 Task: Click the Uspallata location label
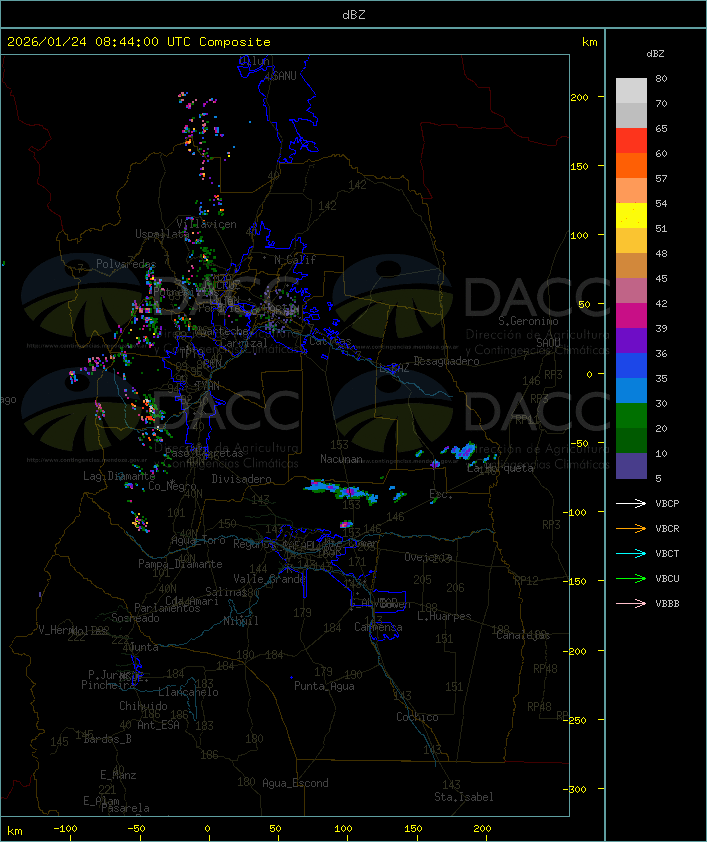pos(161,234)
